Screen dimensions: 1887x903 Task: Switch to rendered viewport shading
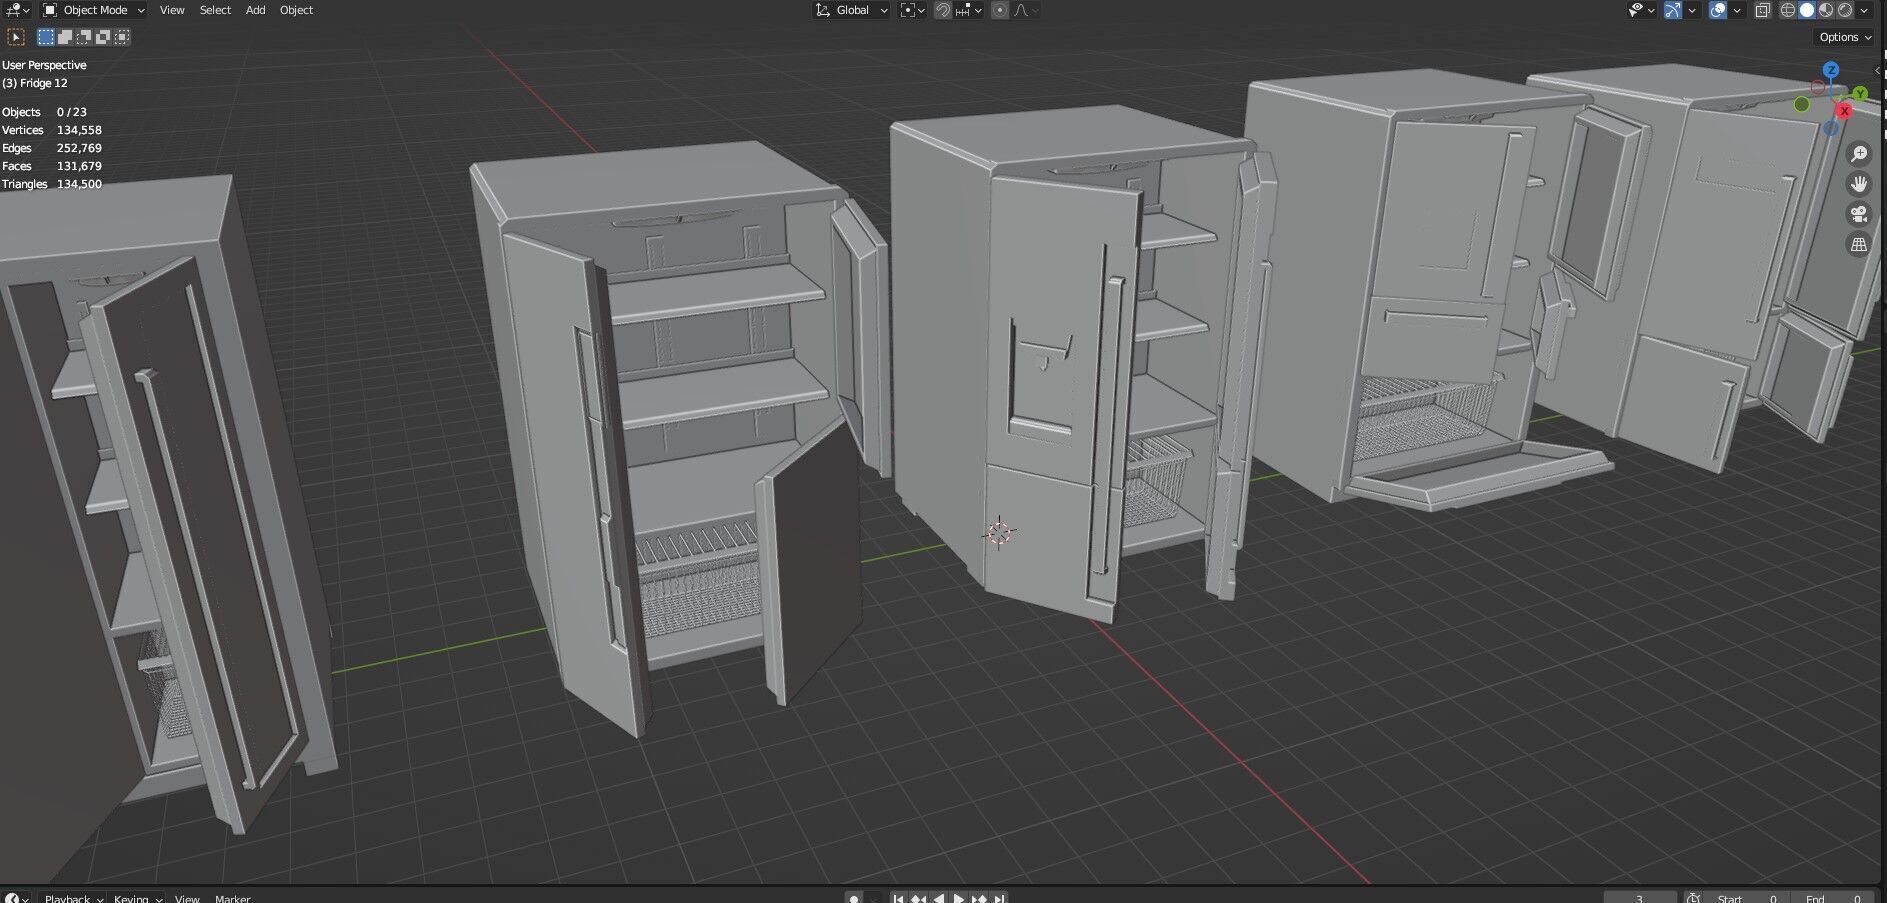pos(1845,10)
